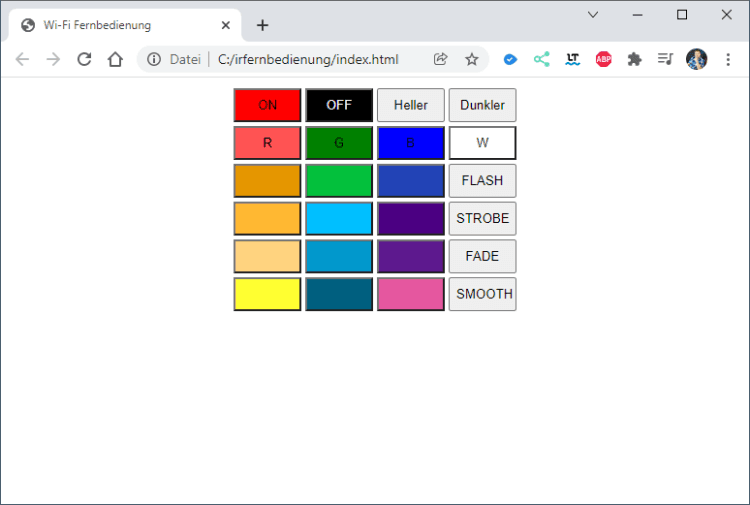Pick the yellow color swatch
The height and width of the screenshot is (505, 750).
pyautogui.click(x=267, y=294)
